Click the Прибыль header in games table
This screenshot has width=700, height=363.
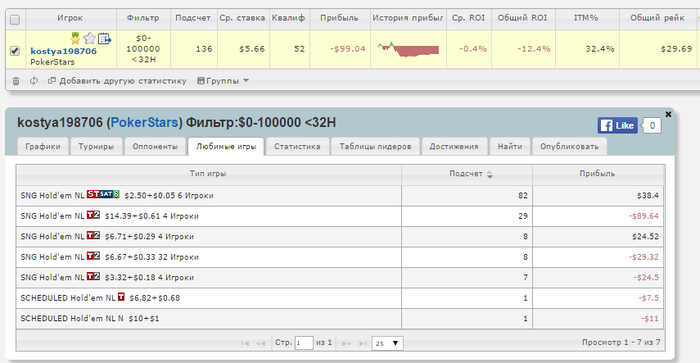597,174
